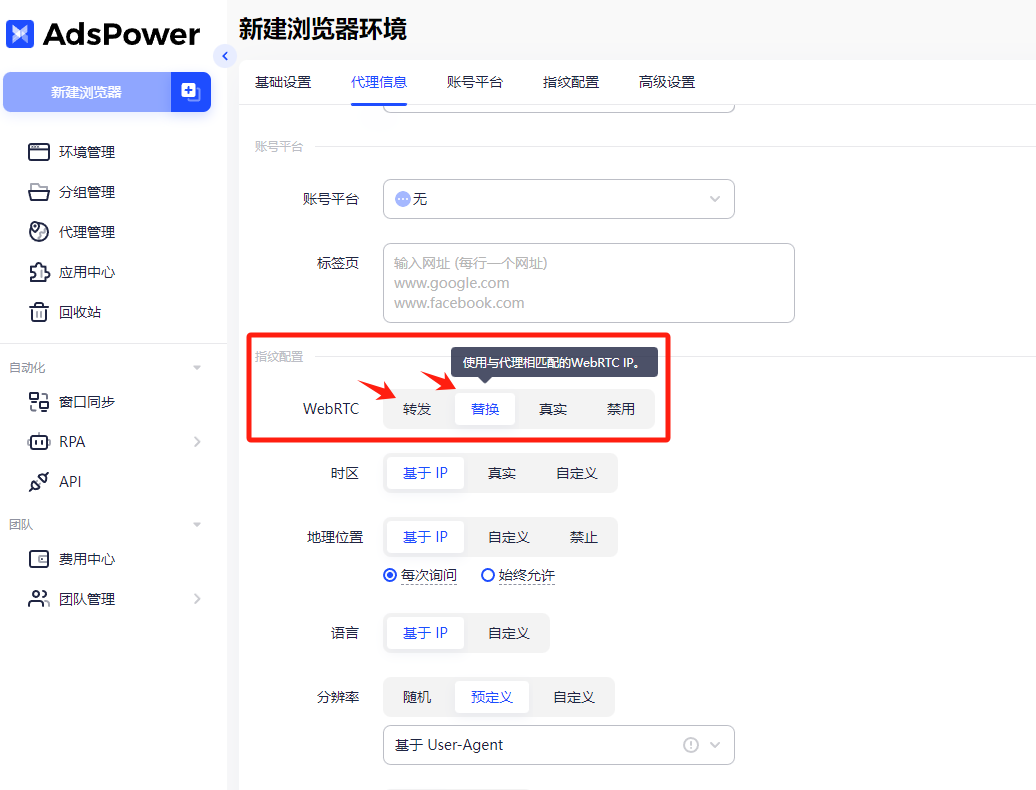The height and width of the screenshot is (790, 1036).
Task: Open 环境管理 in the sidebar
Action: (95, 152)
